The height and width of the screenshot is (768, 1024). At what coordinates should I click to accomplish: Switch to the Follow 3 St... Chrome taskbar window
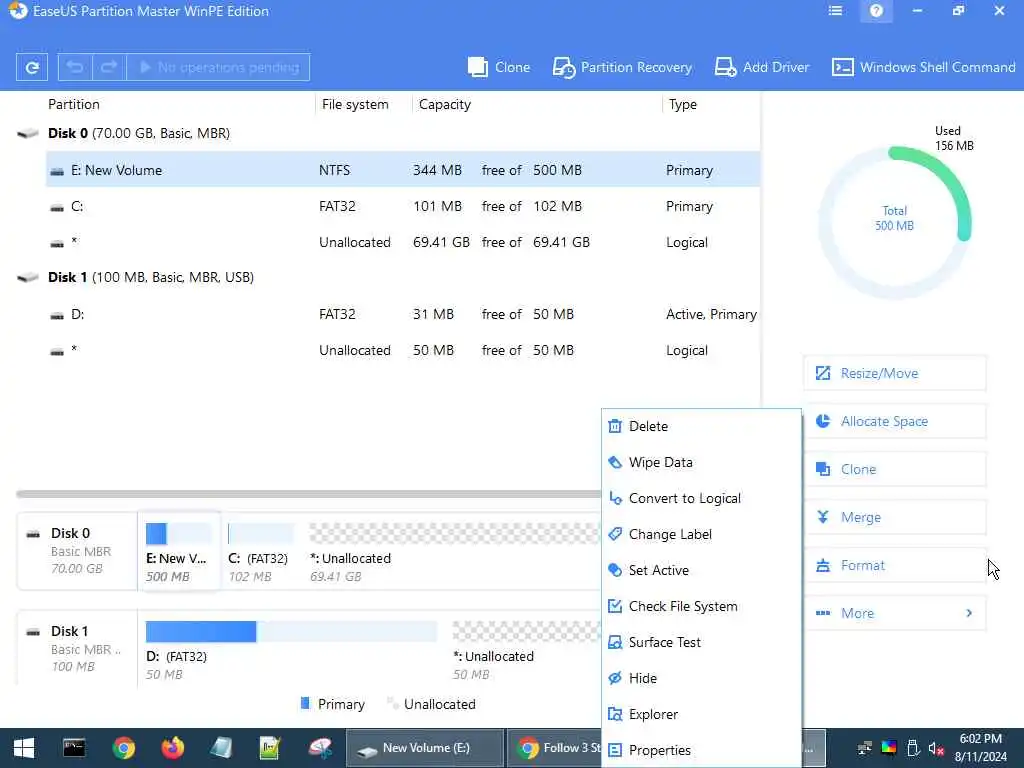point(555,748)
